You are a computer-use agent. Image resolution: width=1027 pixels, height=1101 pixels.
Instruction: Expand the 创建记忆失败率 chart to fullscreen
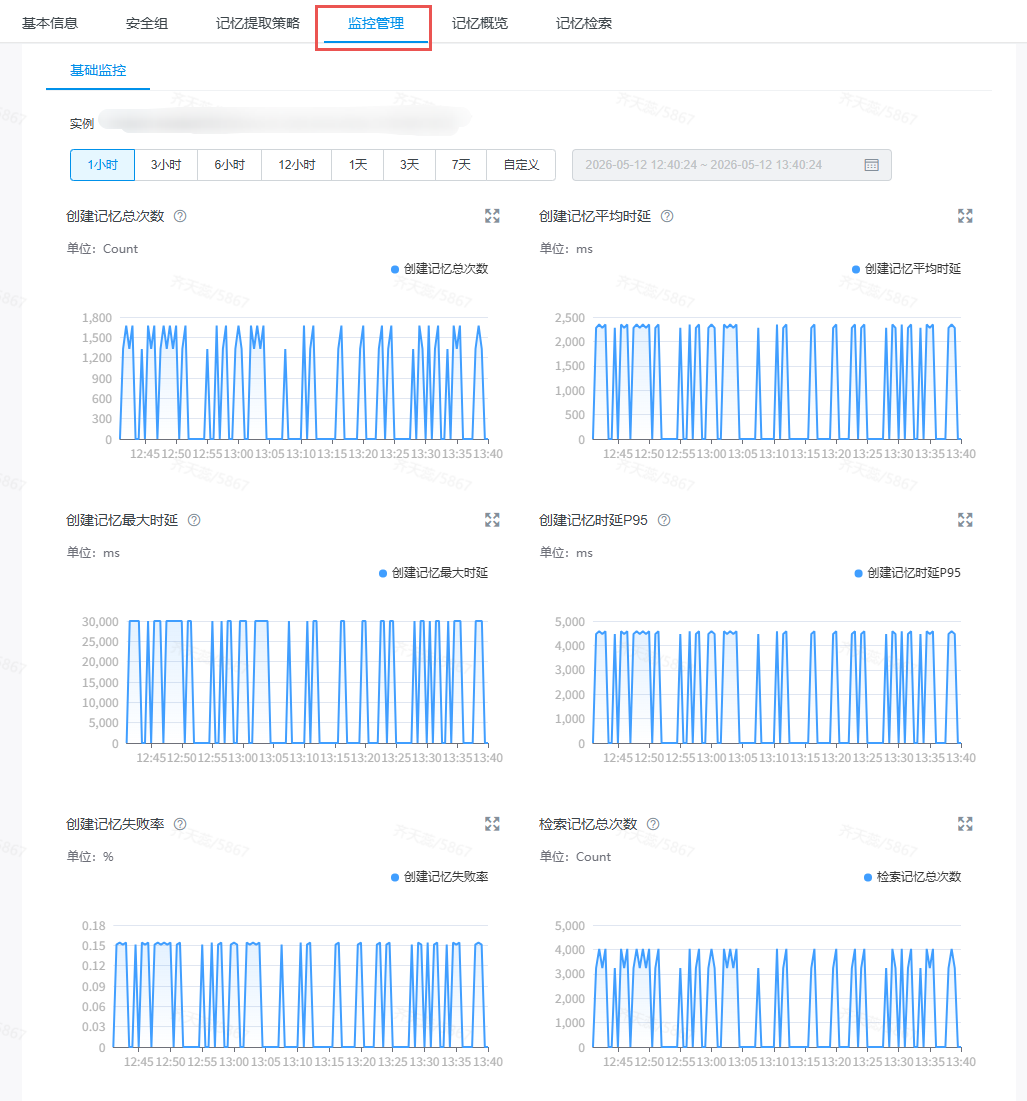coord(492,824)
